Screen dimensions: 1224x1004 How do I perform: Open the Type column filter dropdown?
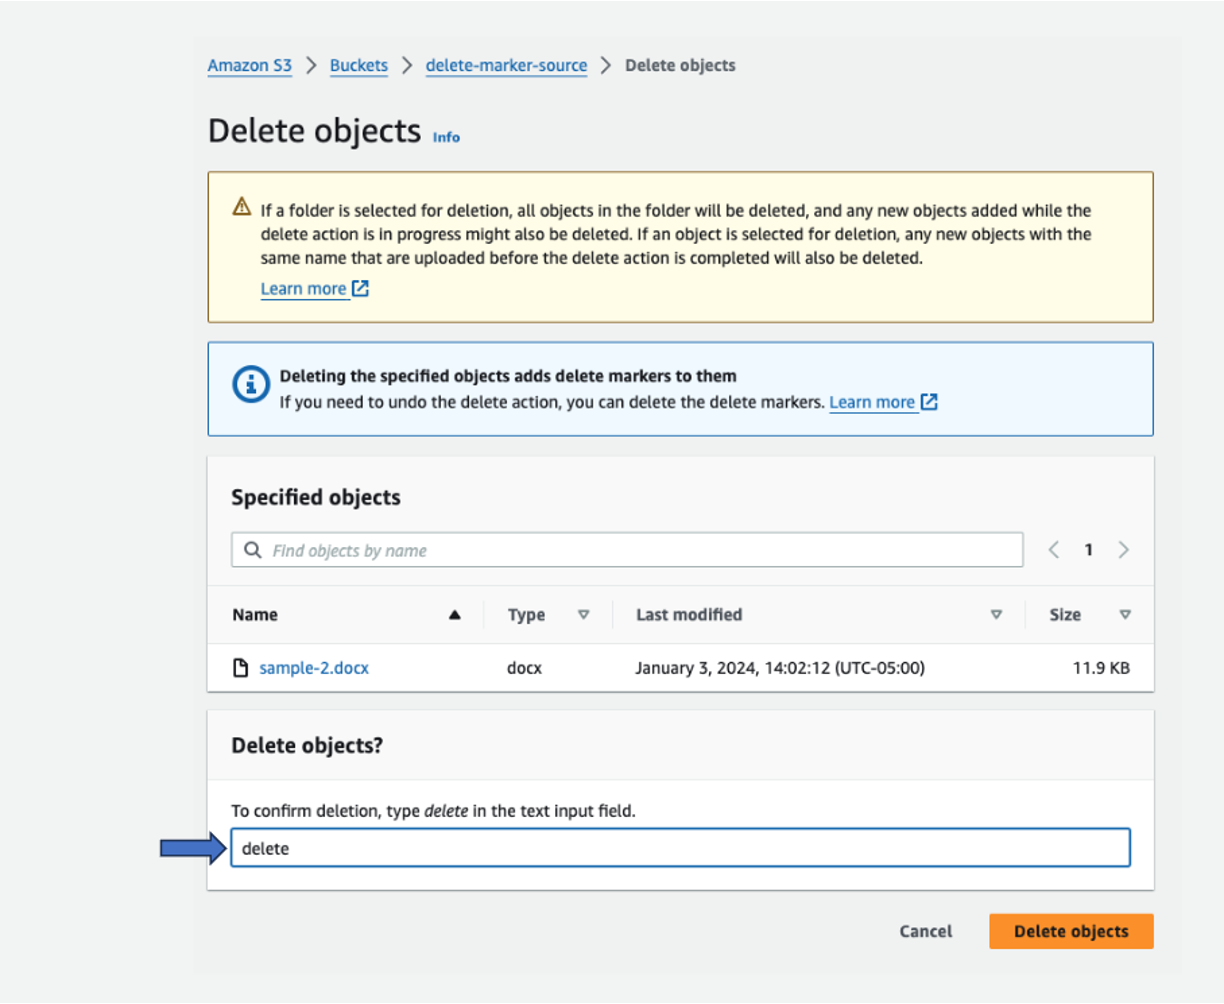(x=585, y=615)
